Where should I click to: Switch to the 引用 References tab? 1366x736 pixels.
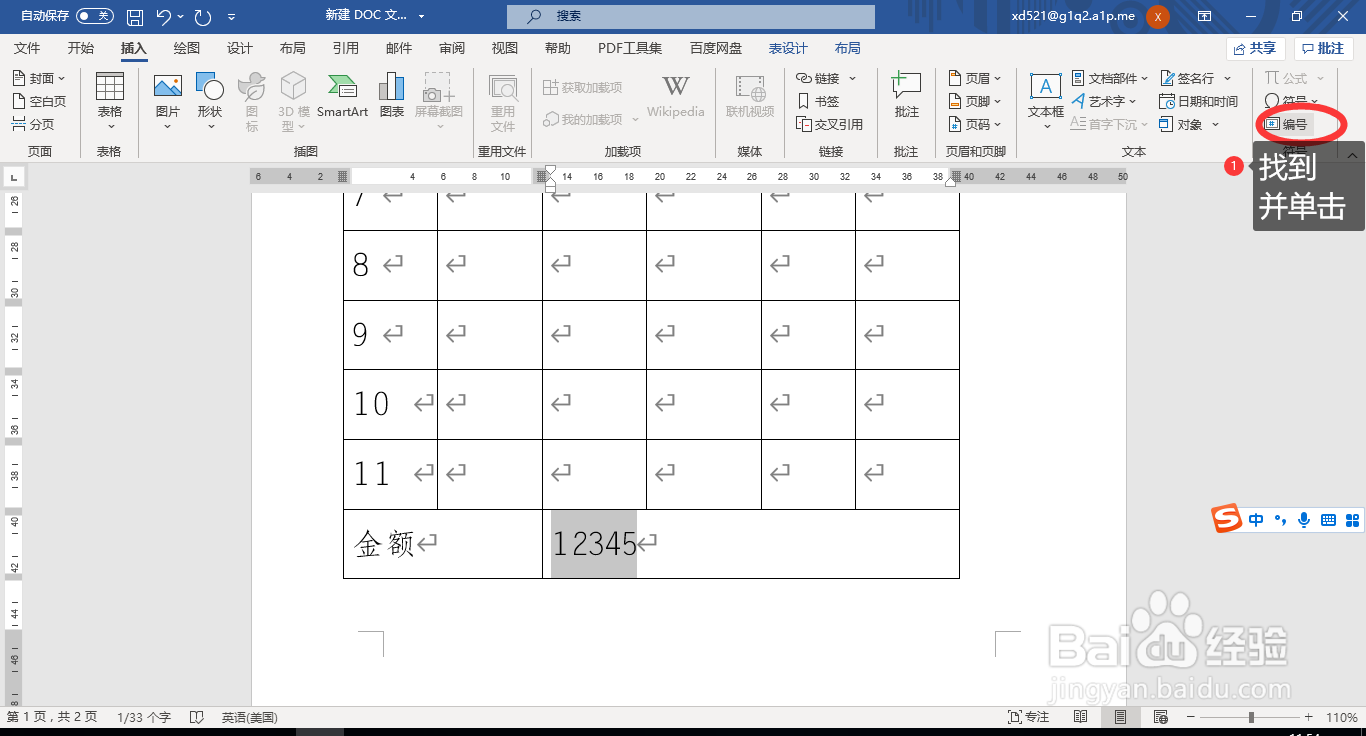(346, 48)
